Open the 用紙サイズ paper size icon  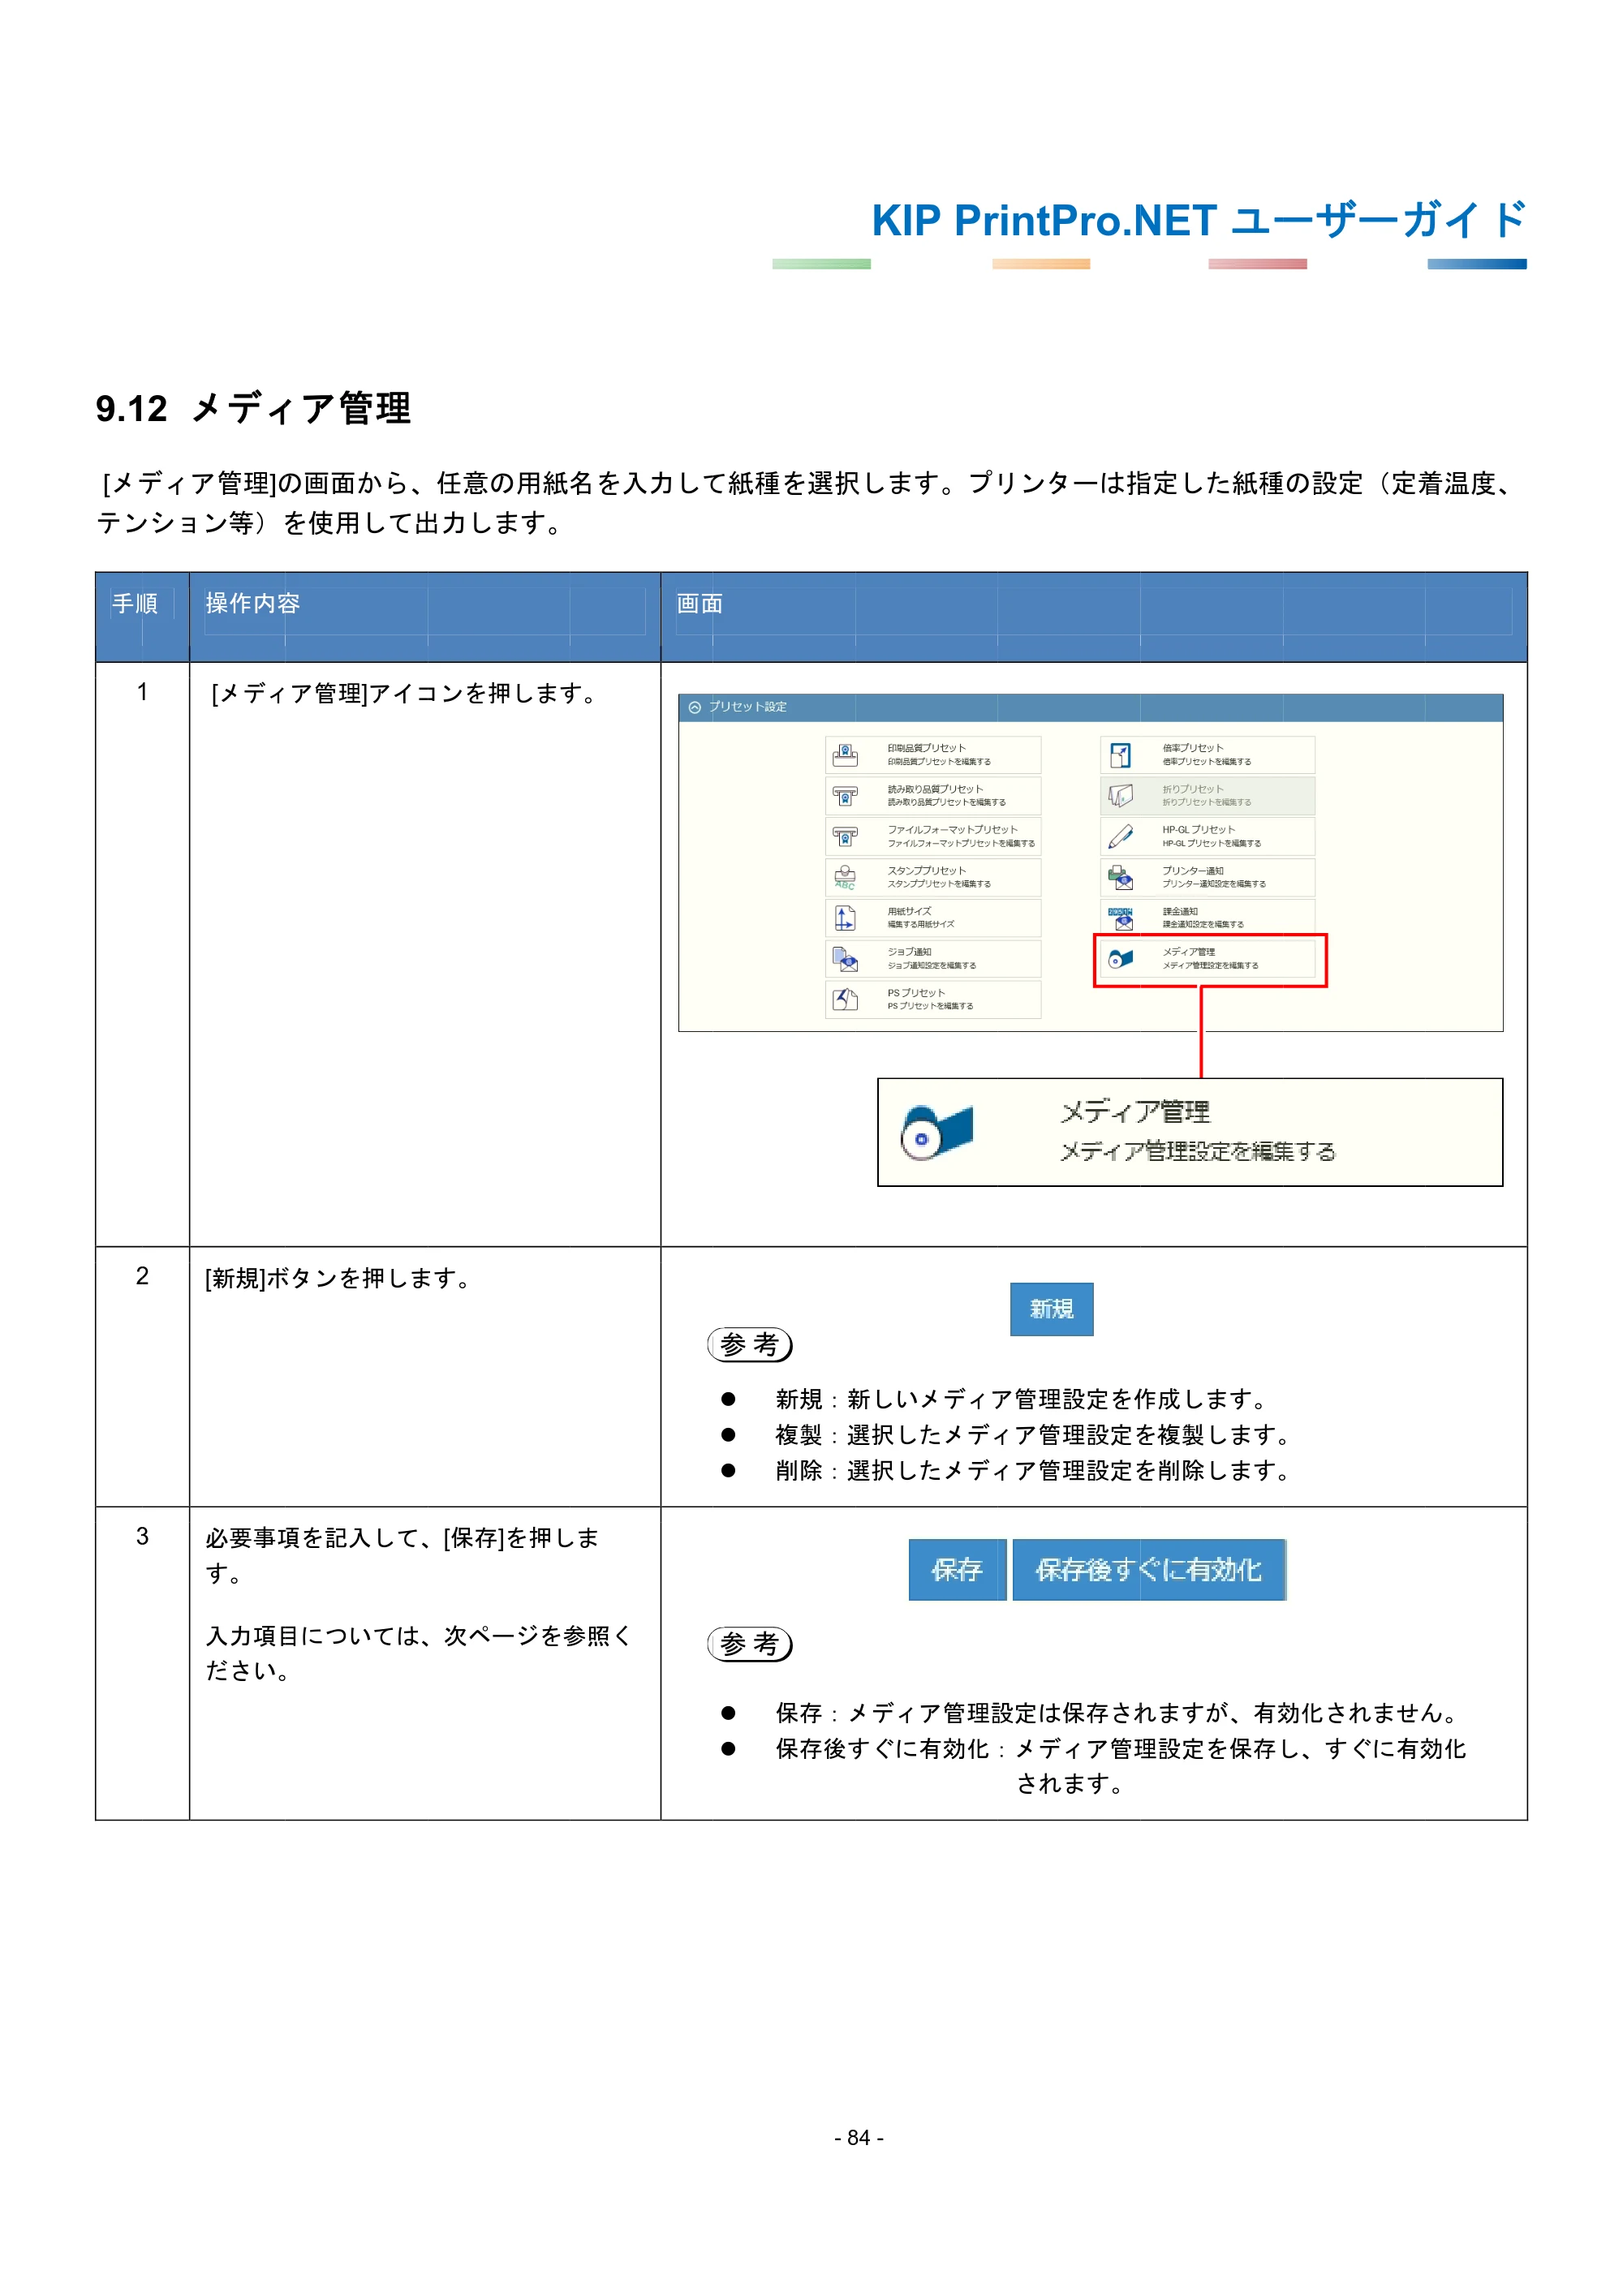[845, 917]
